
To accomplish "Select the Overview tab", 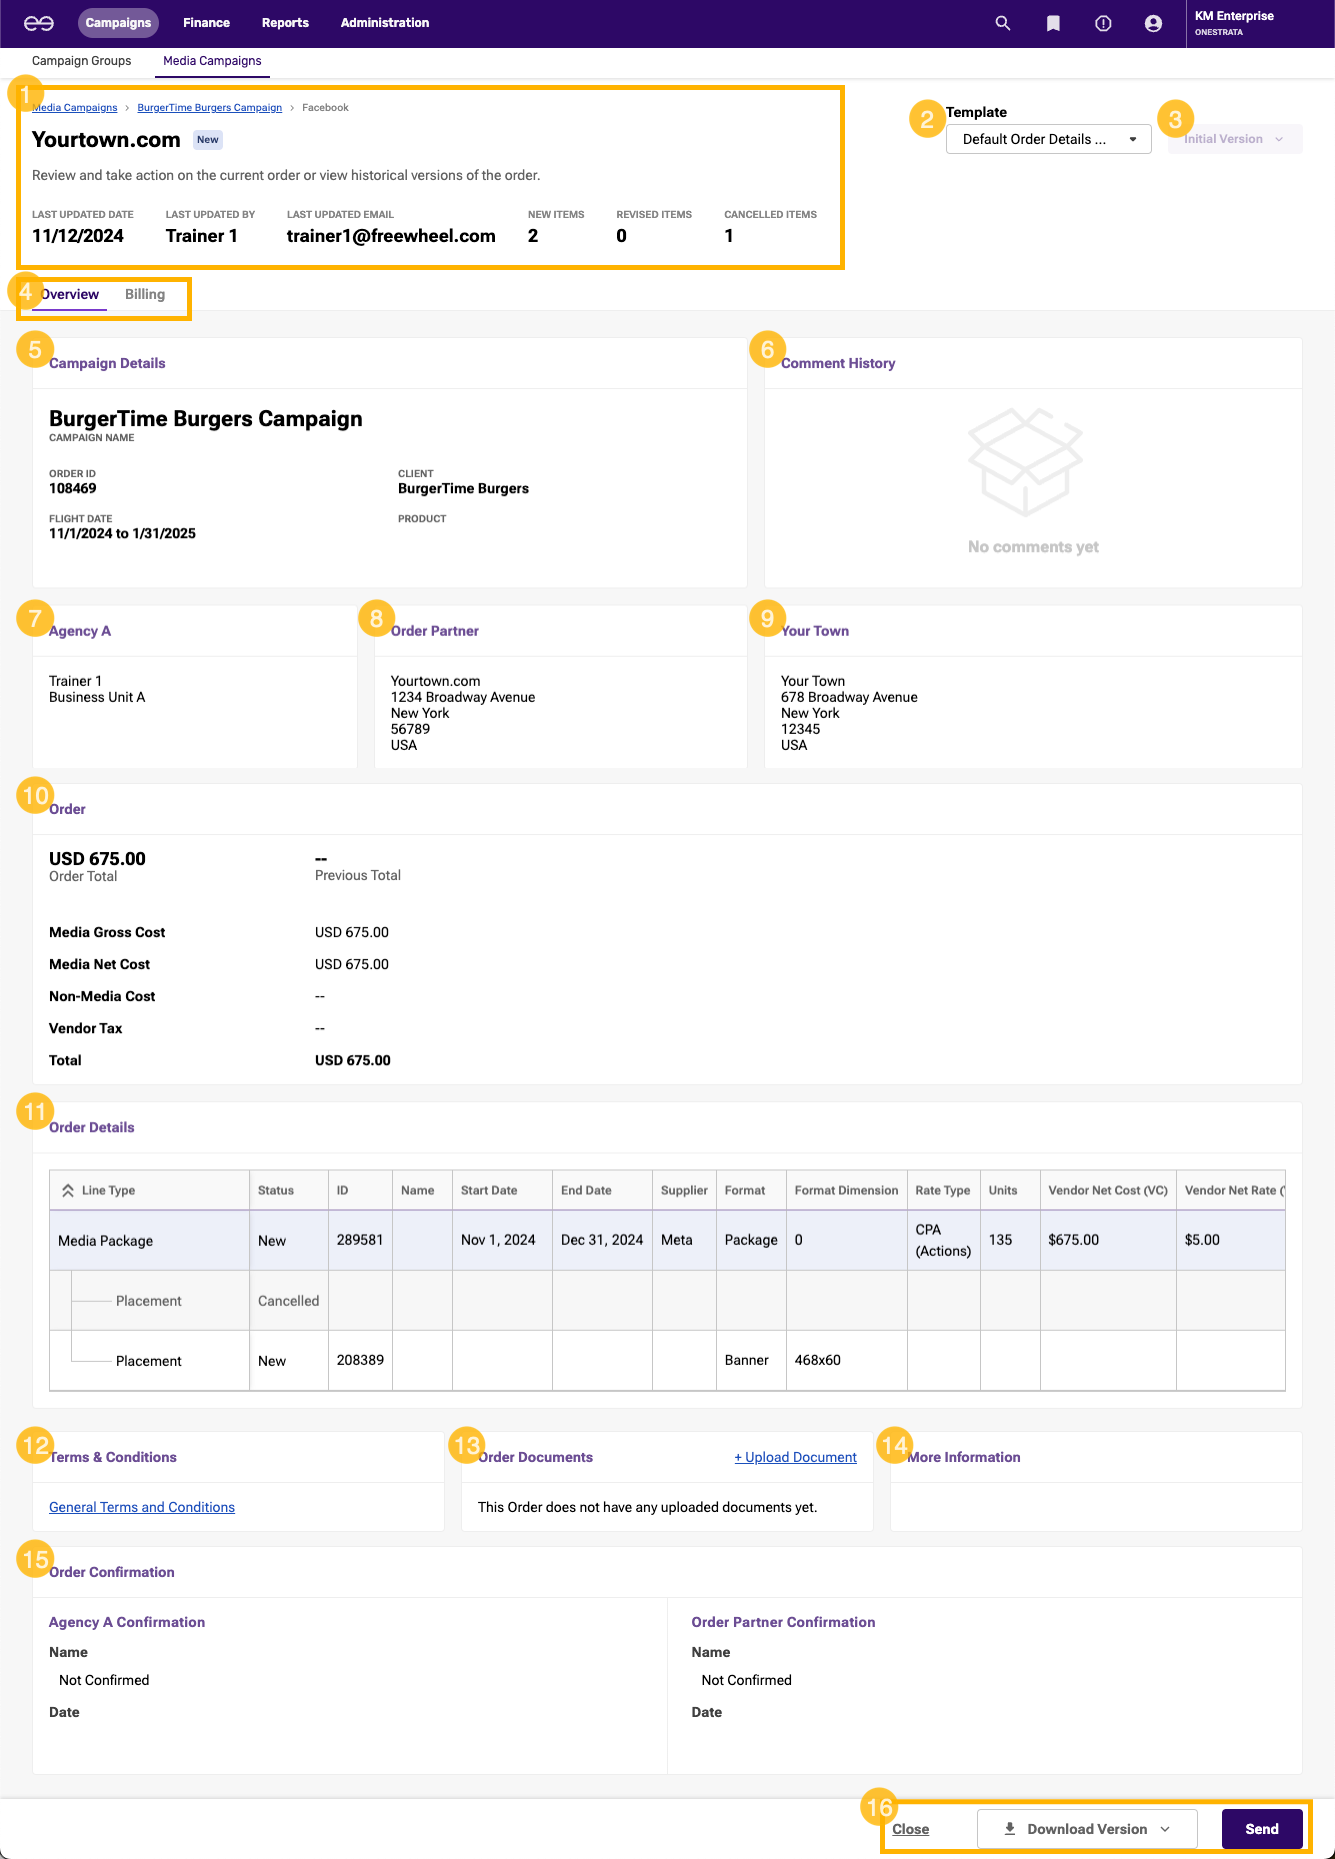I will click(71, 294).
